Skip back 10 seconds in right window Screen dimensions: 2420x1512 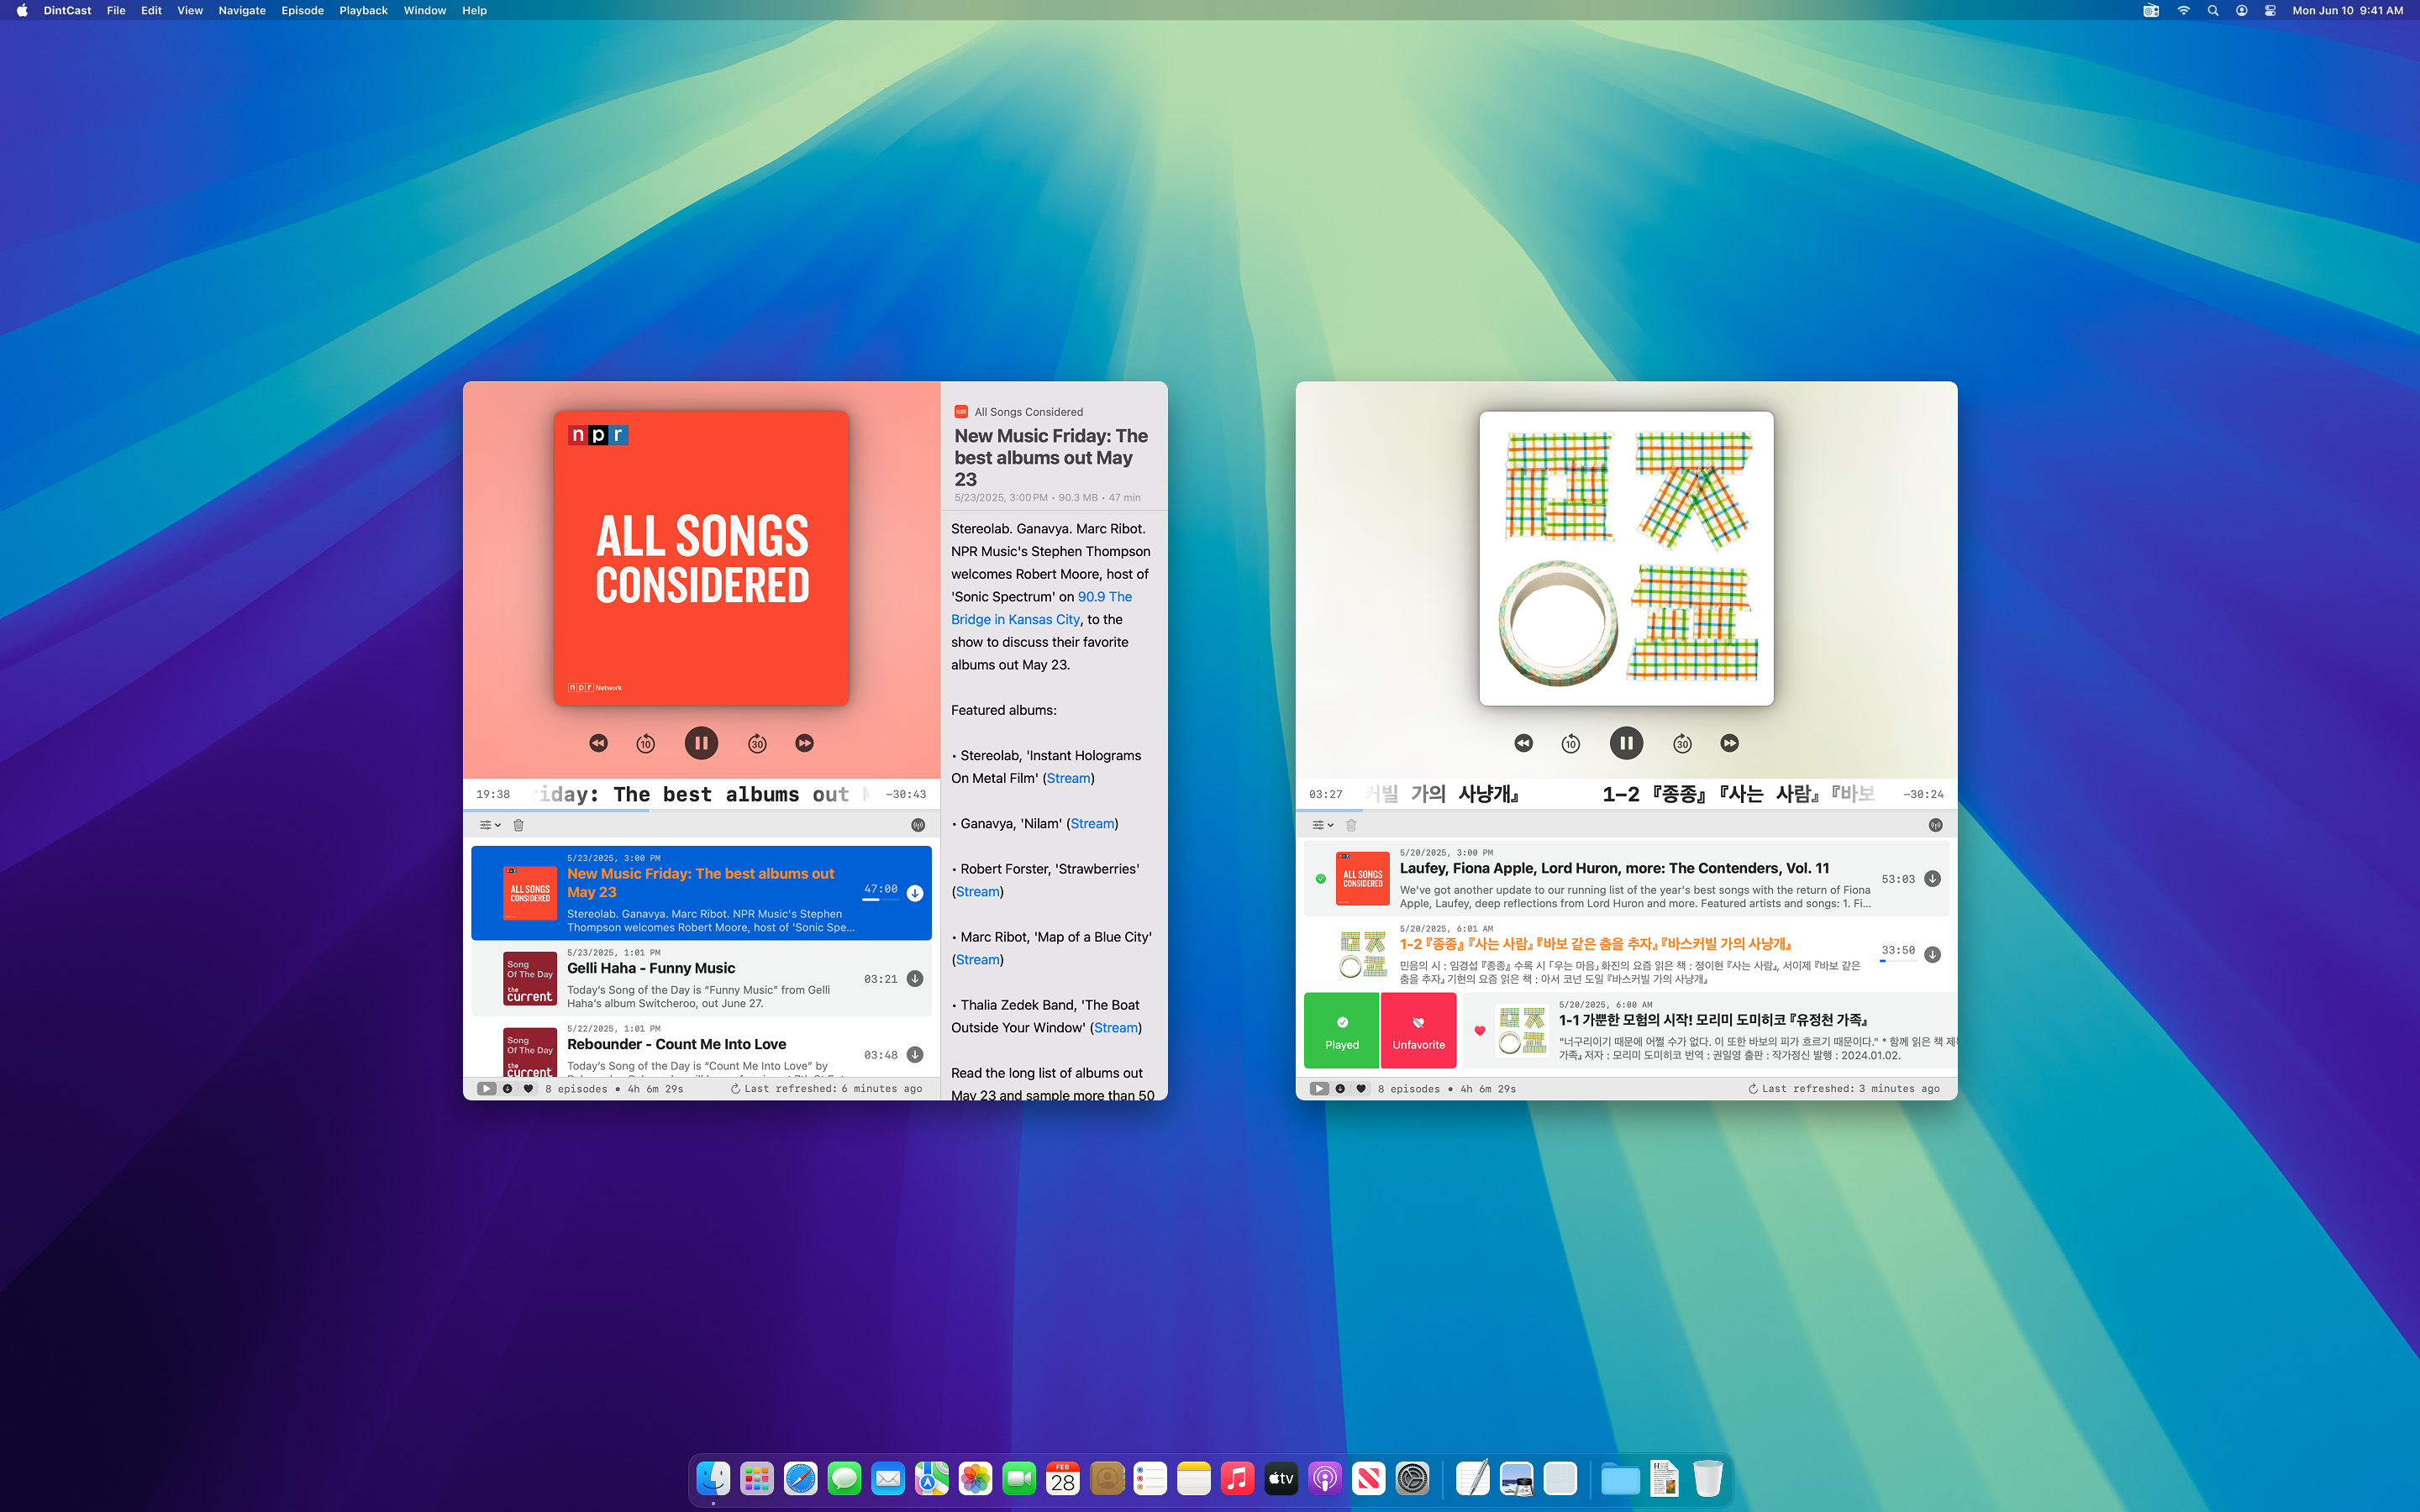(x=1570, y=743)
